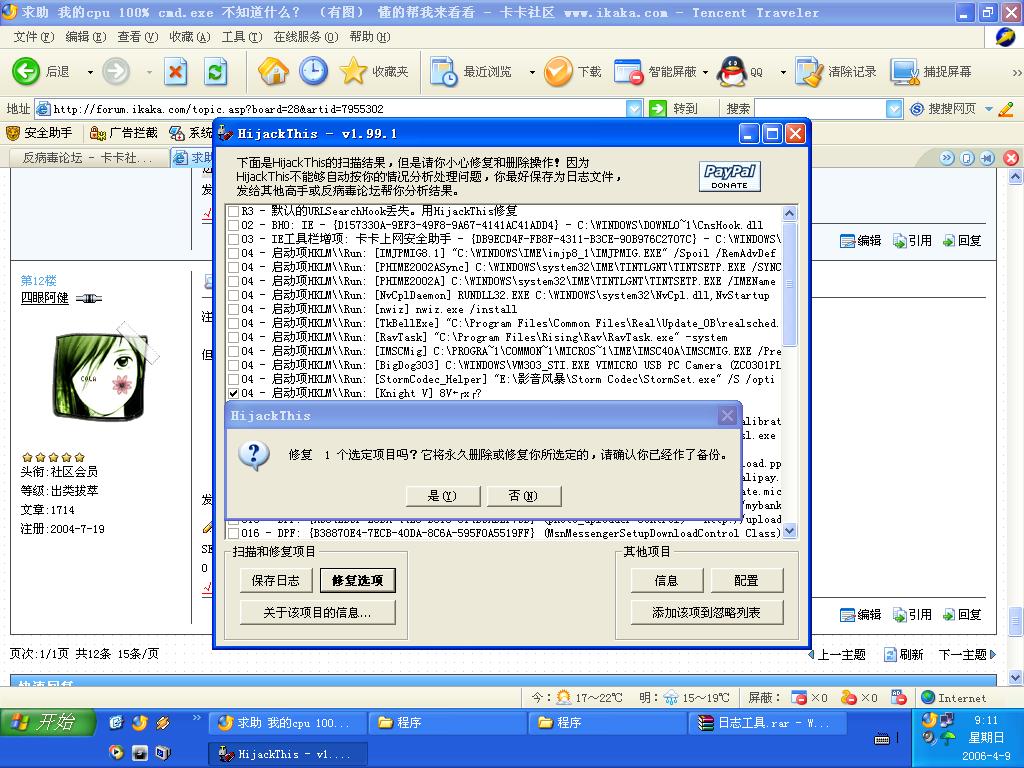This screenshot has width=1024, height=768.
Task: Click the green Back arrow icon
Action: 25,71
